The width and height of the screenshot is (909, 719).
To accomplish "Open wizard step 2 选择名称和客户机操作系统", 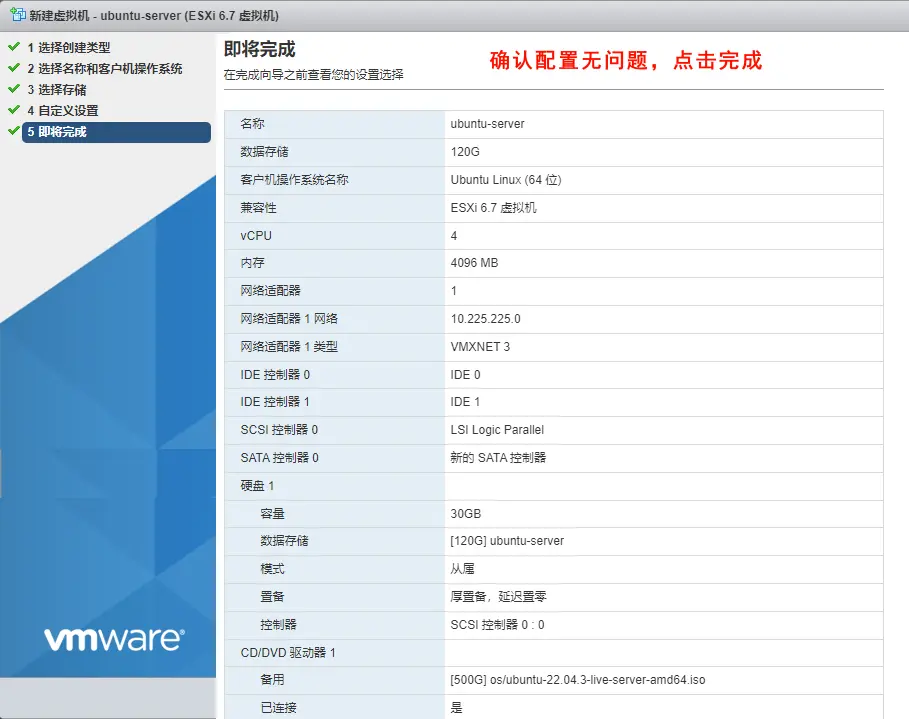I will click(105, 68).
